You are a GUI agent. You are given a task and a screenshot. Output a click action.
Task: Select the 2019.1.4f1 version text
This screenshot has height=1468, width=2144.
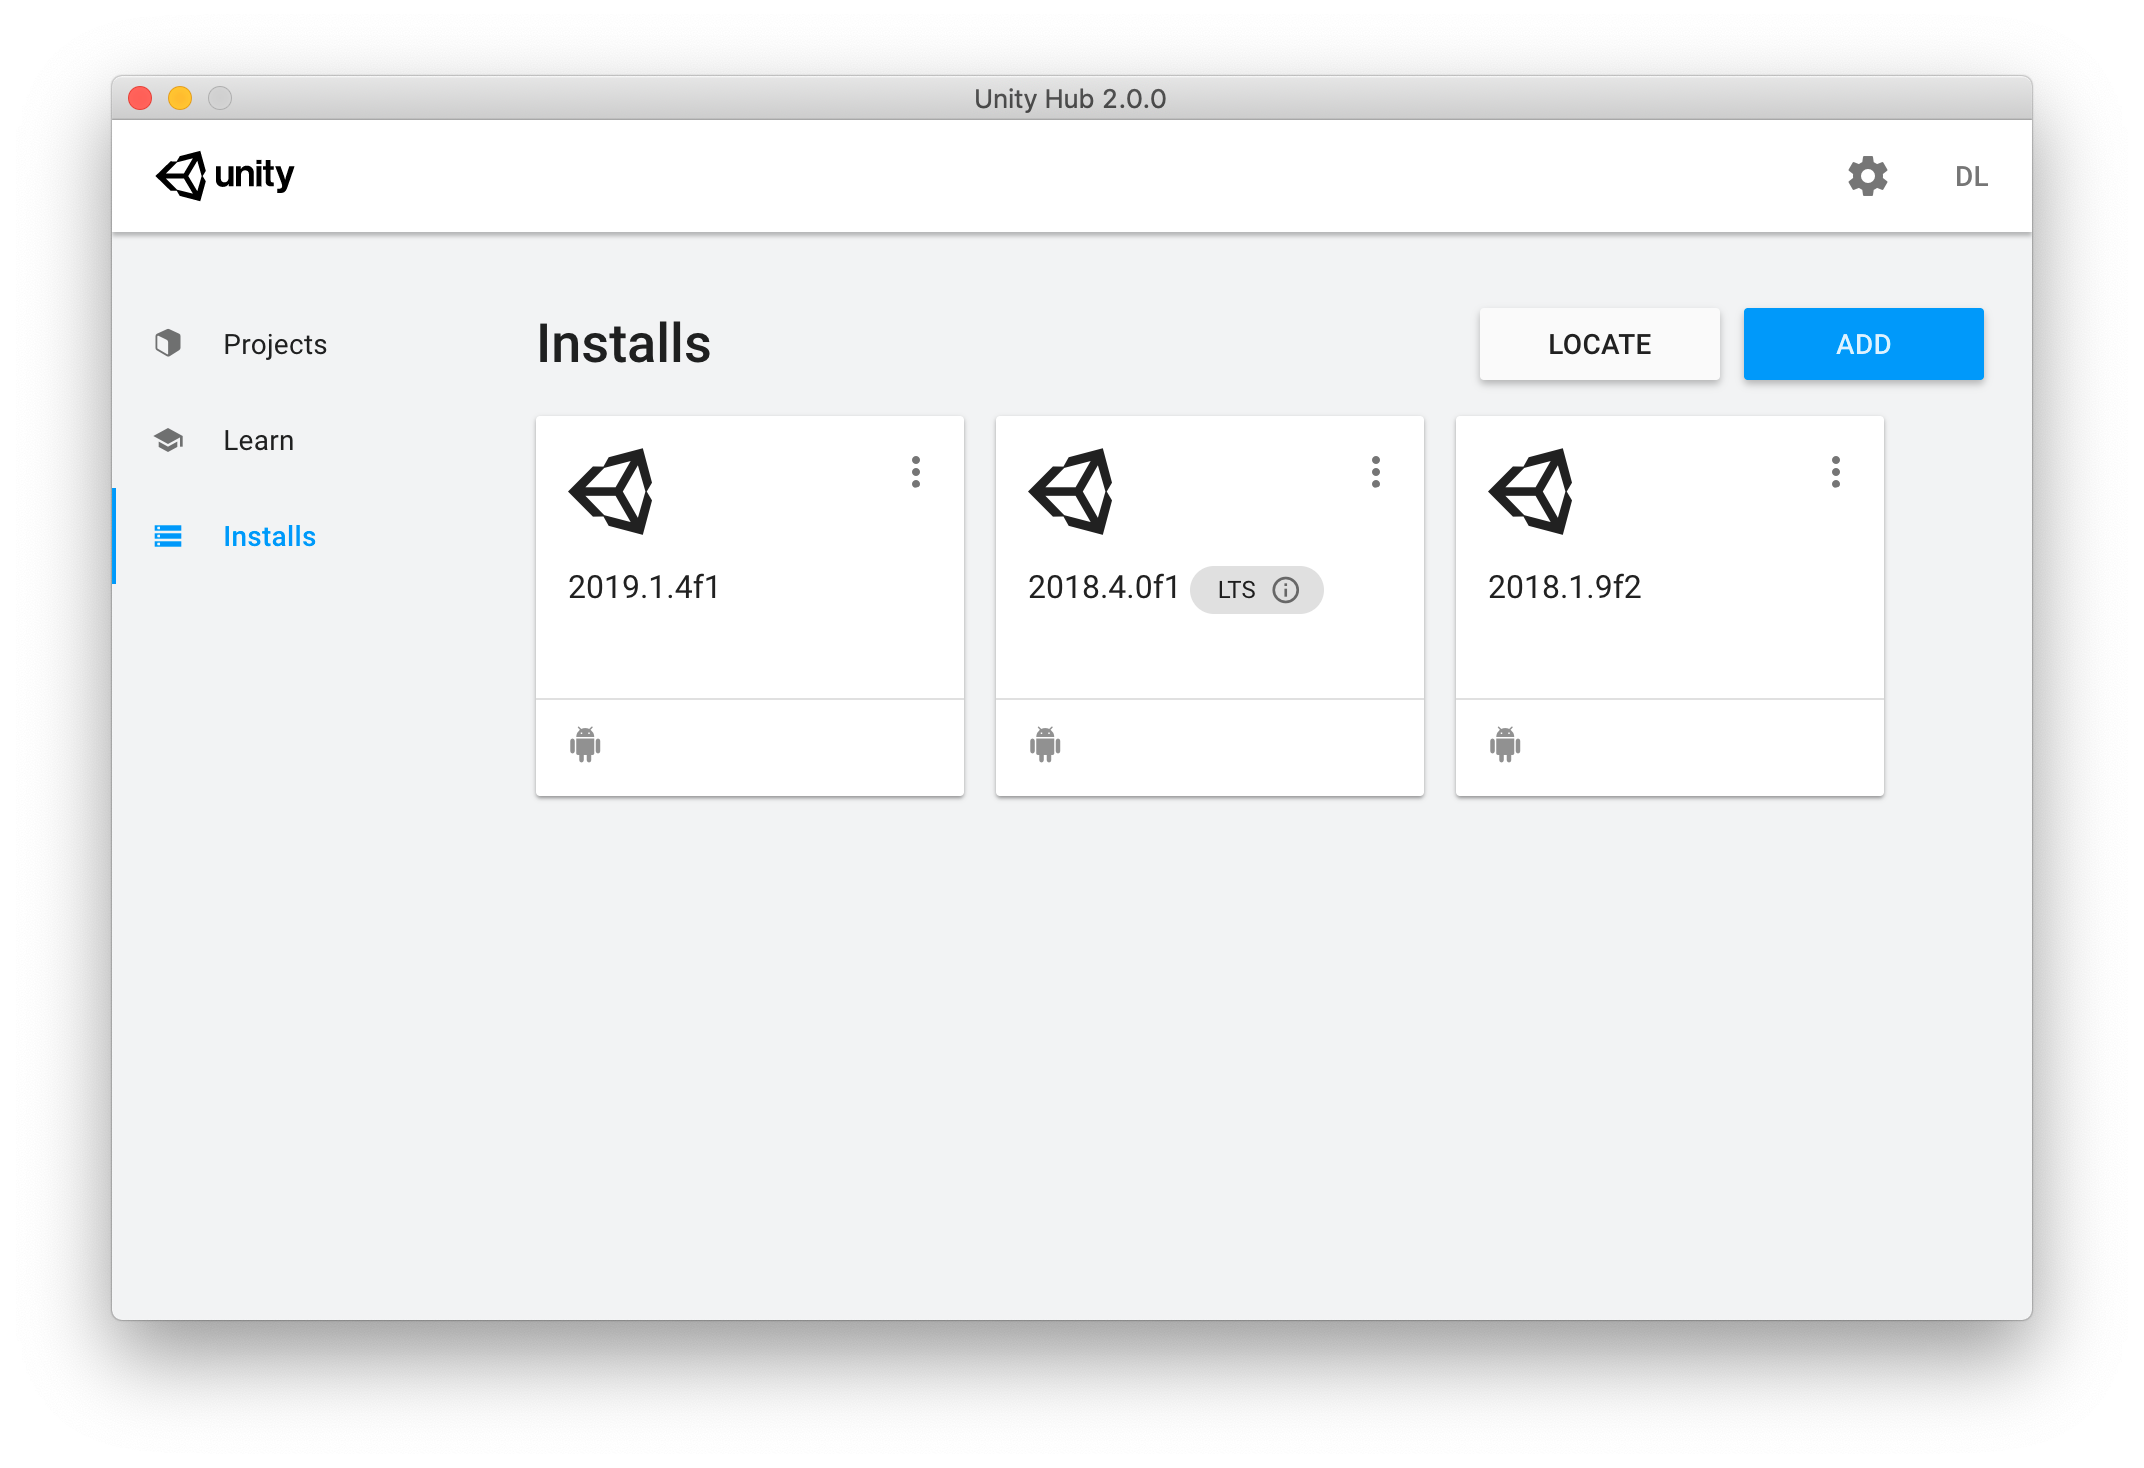click(643, 587)
